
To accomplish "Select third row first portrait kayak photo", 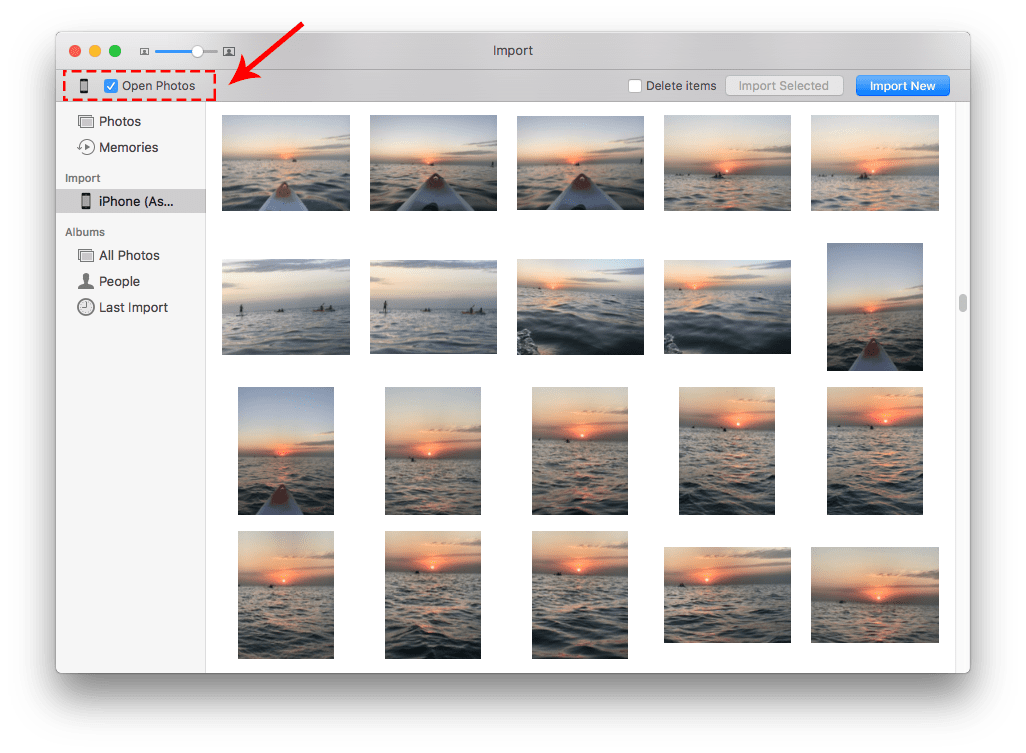I will pyautogui.click(x=286, y=451).
